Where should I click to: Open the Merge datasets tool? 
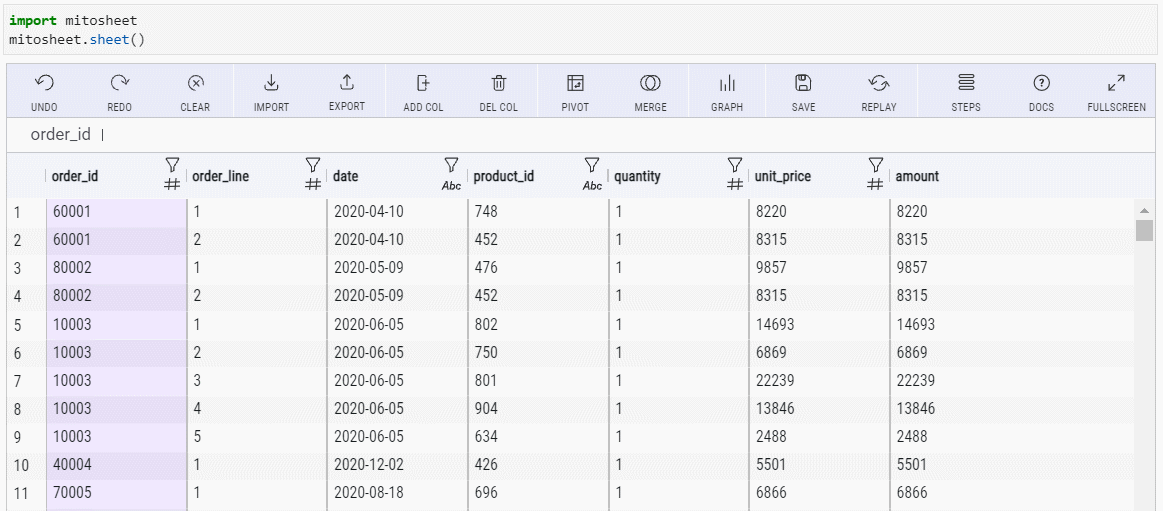[x=650, y=84]
